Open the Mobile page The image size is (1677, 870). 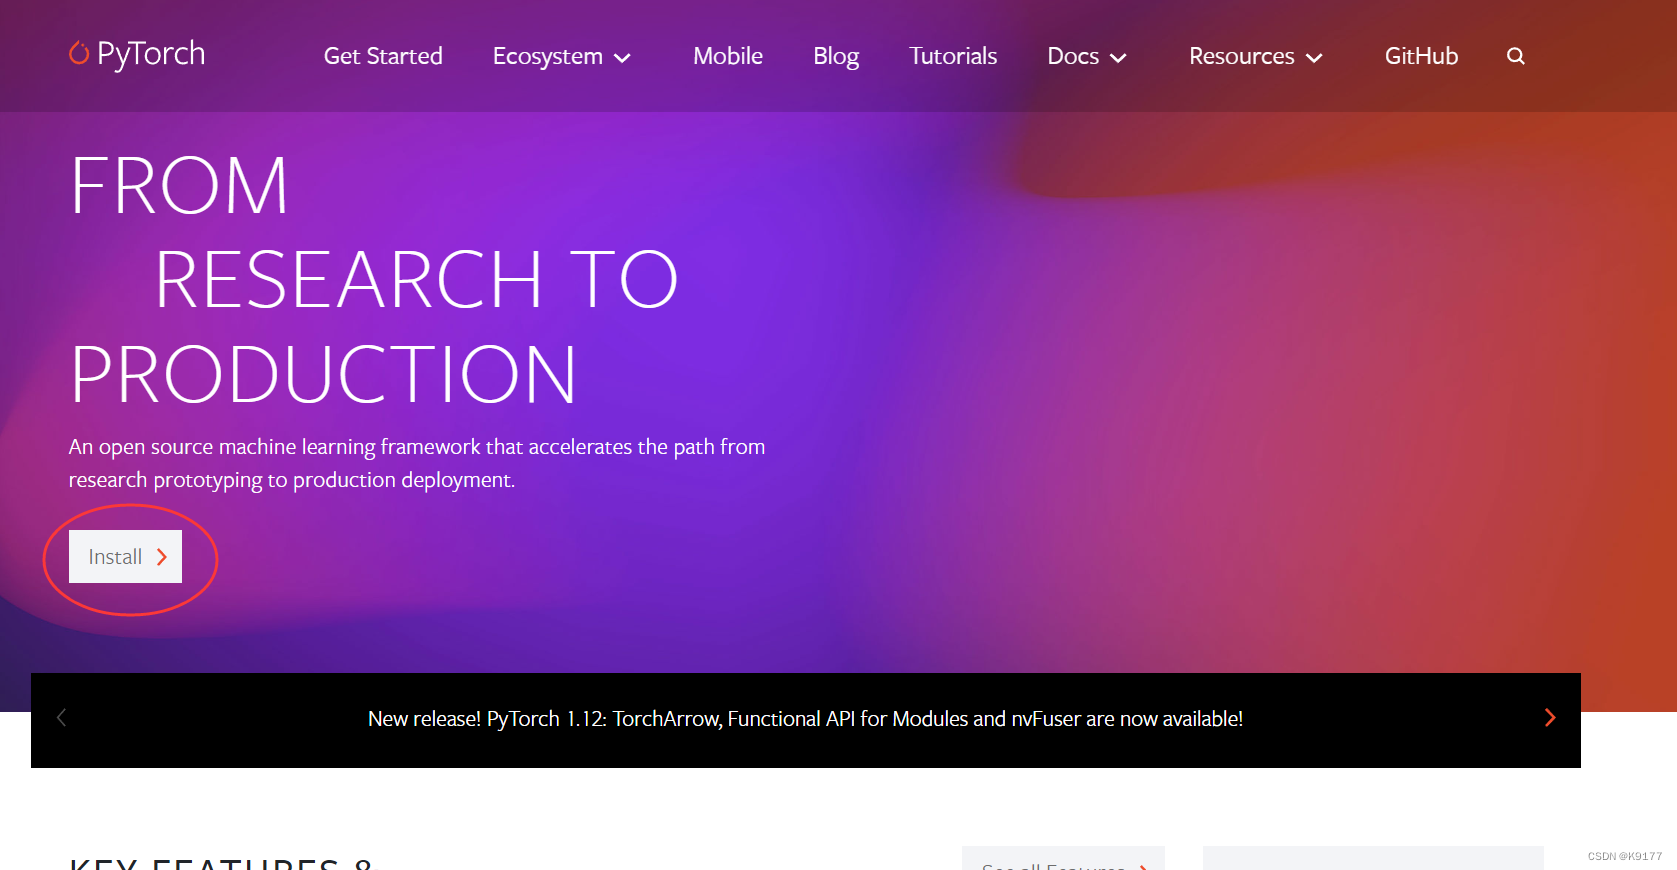[728, 56]
